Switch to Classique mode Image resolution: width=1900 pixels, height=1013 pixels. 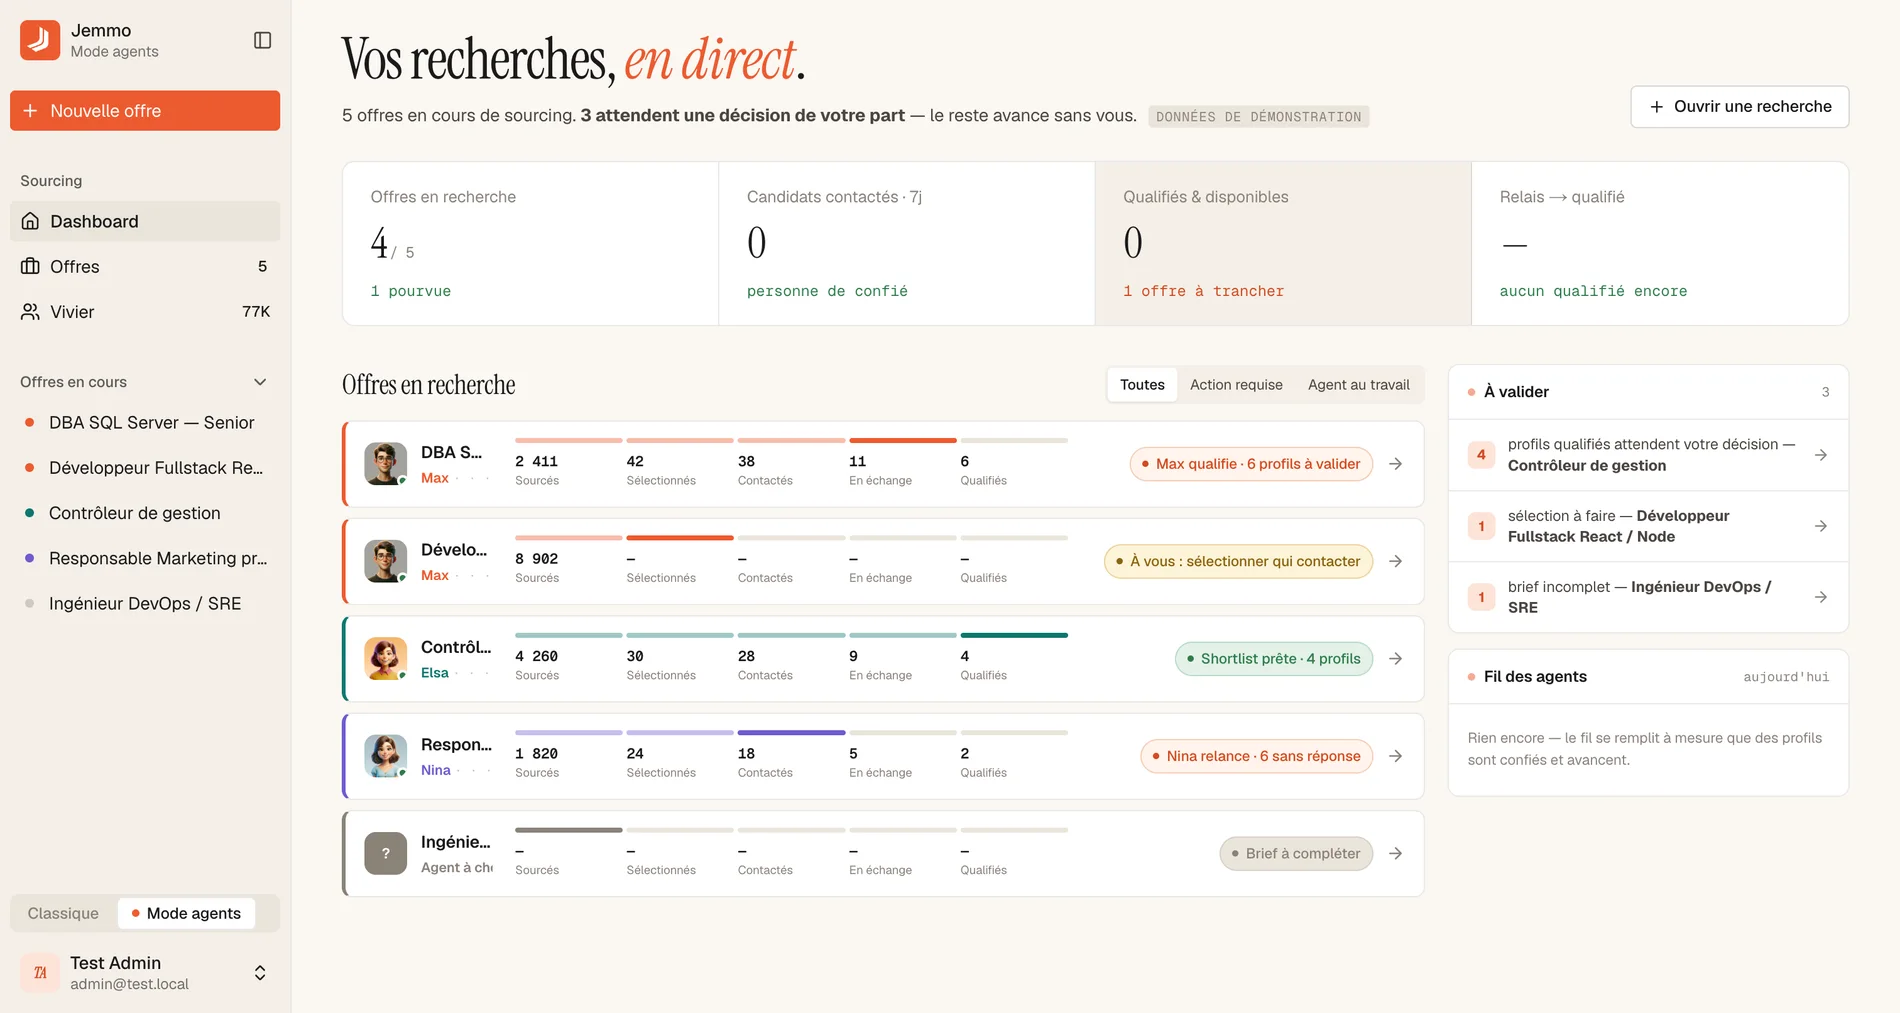(63, 913)
